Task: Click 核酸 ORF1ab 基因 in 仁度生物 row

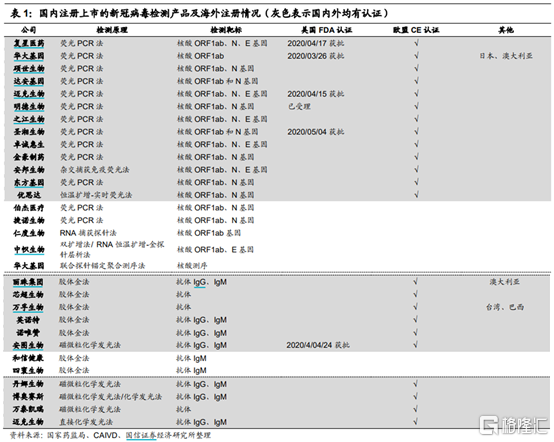Action: point(209,233)
